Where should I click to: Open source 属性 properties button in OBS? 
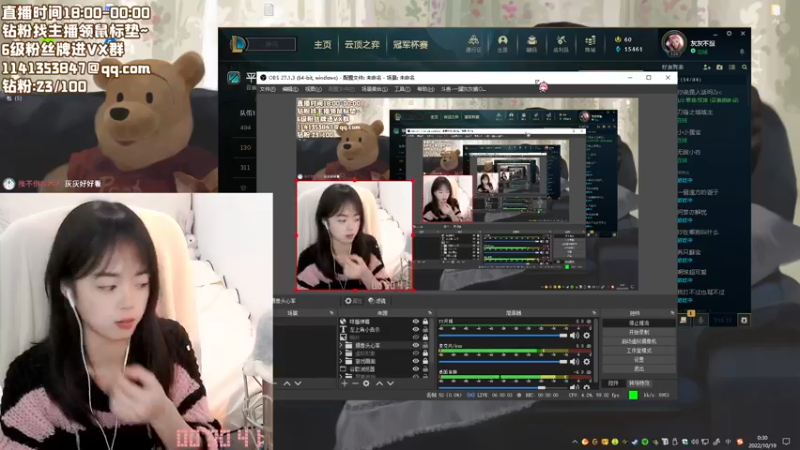[353, 301]
